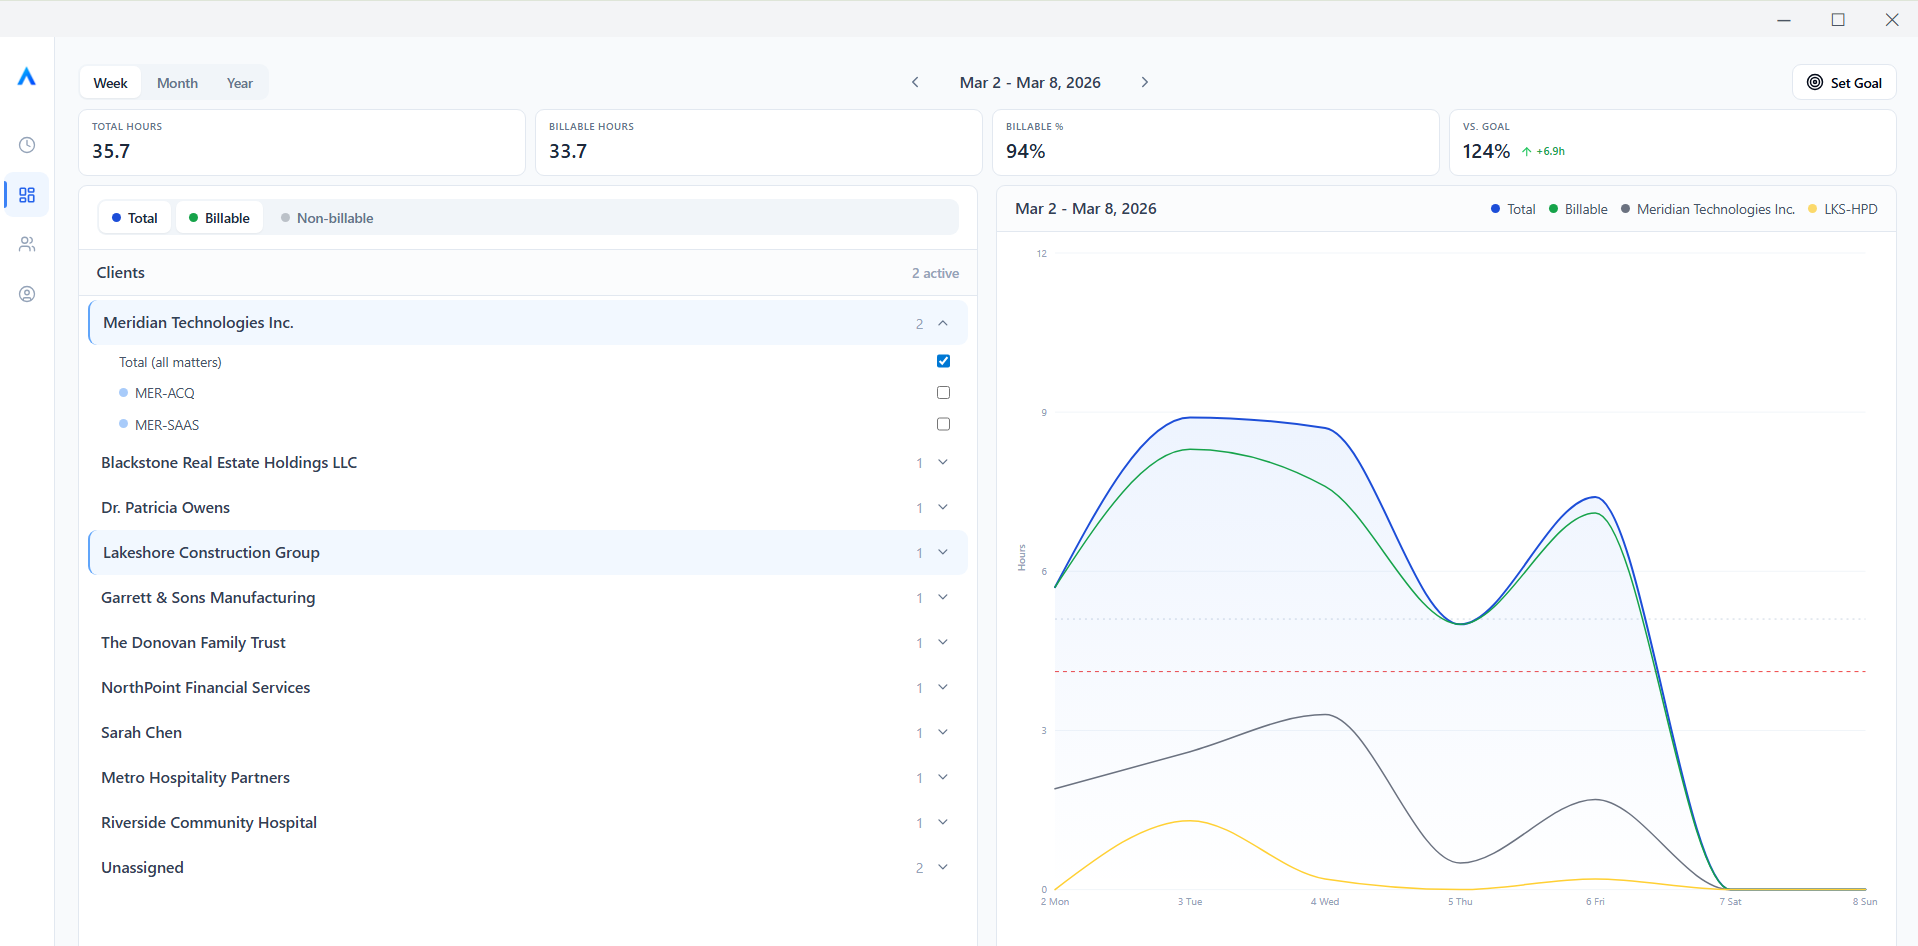
Task: Open the clients people icon in sidebar
Action: pos(27,244)
